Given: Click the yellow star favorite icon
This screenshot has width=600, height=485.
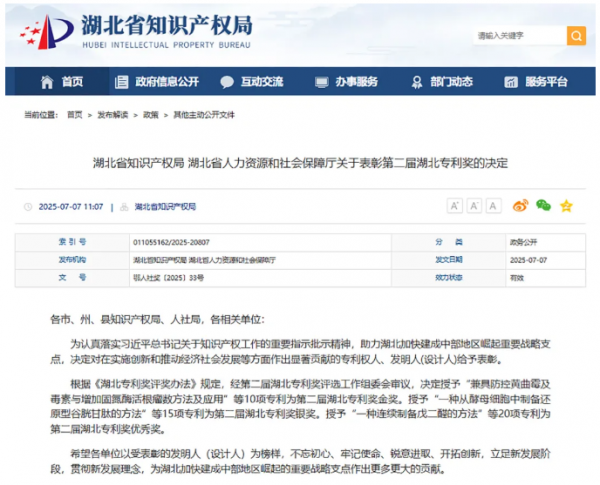Looking at the screenshot, I should tap(566, 206).
